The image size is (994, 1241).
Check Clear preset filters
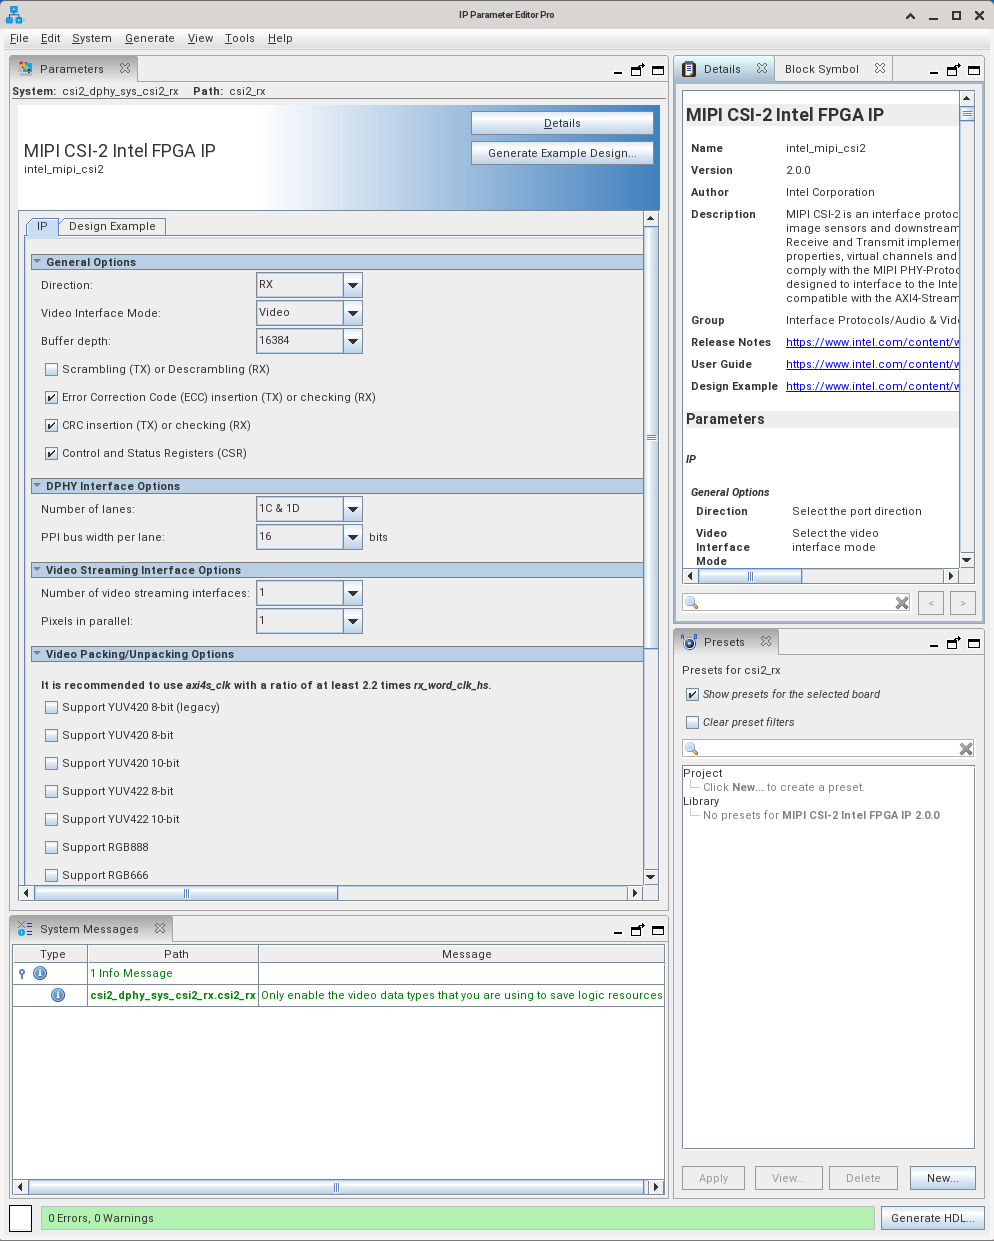click(x=692, y=723)
